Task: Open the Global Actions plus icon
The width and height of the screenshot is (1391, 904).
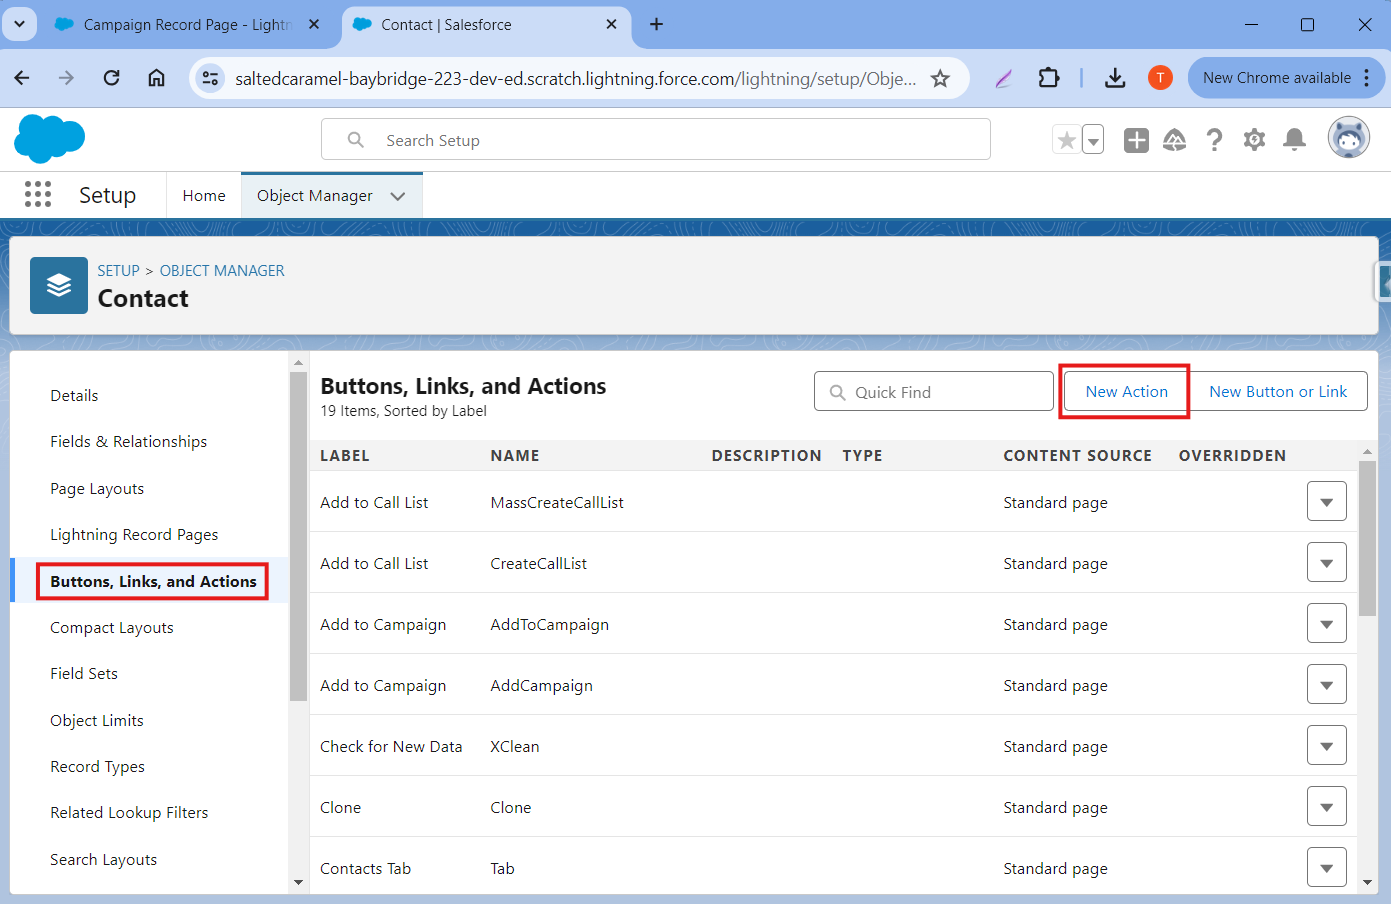Action: pos(1136,140)
